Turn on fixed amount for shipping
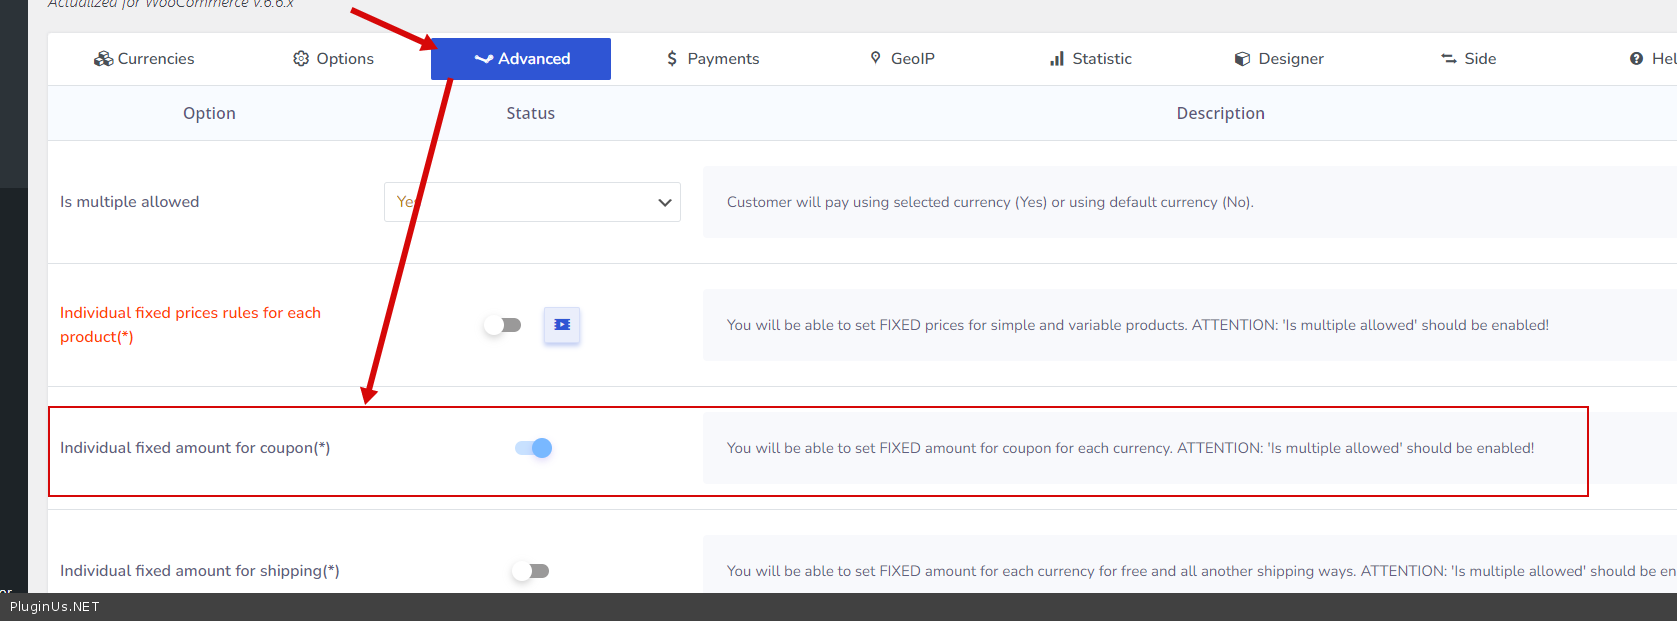Screen dimensions: 1677x621 [531, 571]
